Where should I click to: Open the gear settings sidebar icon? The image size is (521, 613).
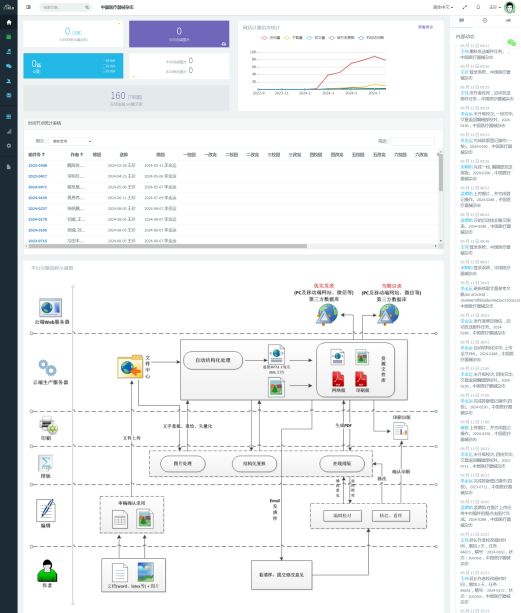click(x=9, y=146)
